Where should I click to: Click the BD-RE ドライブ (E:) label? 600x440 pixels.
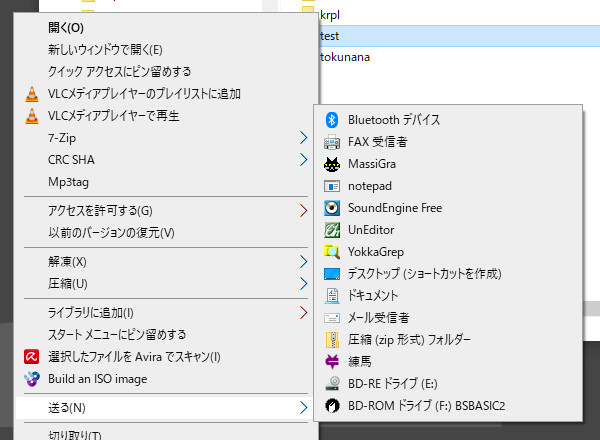[393, 384]
